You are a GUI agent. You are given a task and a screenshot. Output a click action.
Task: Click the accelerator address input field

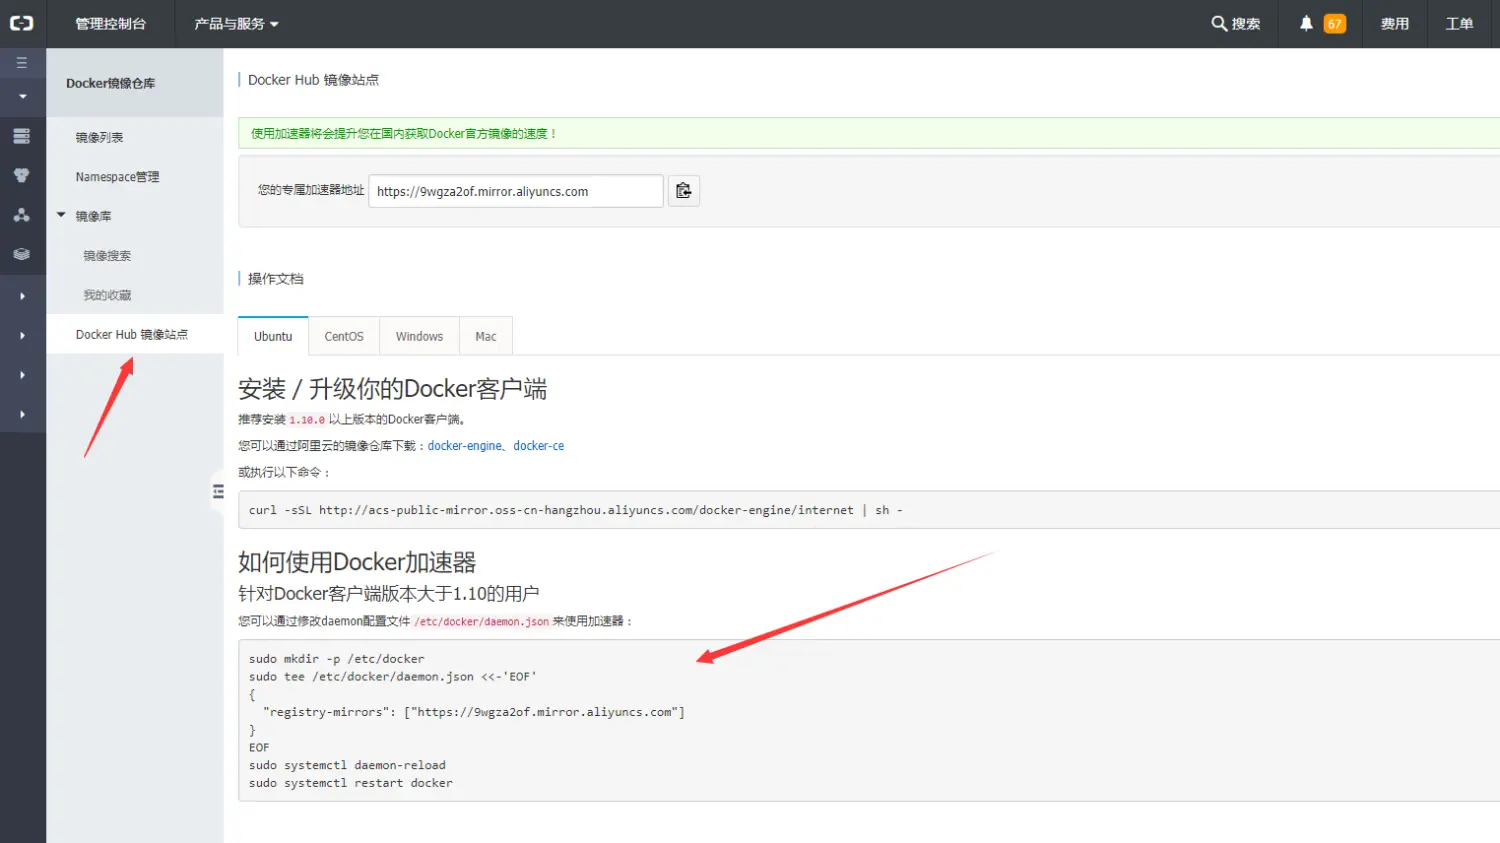(516, 191)
